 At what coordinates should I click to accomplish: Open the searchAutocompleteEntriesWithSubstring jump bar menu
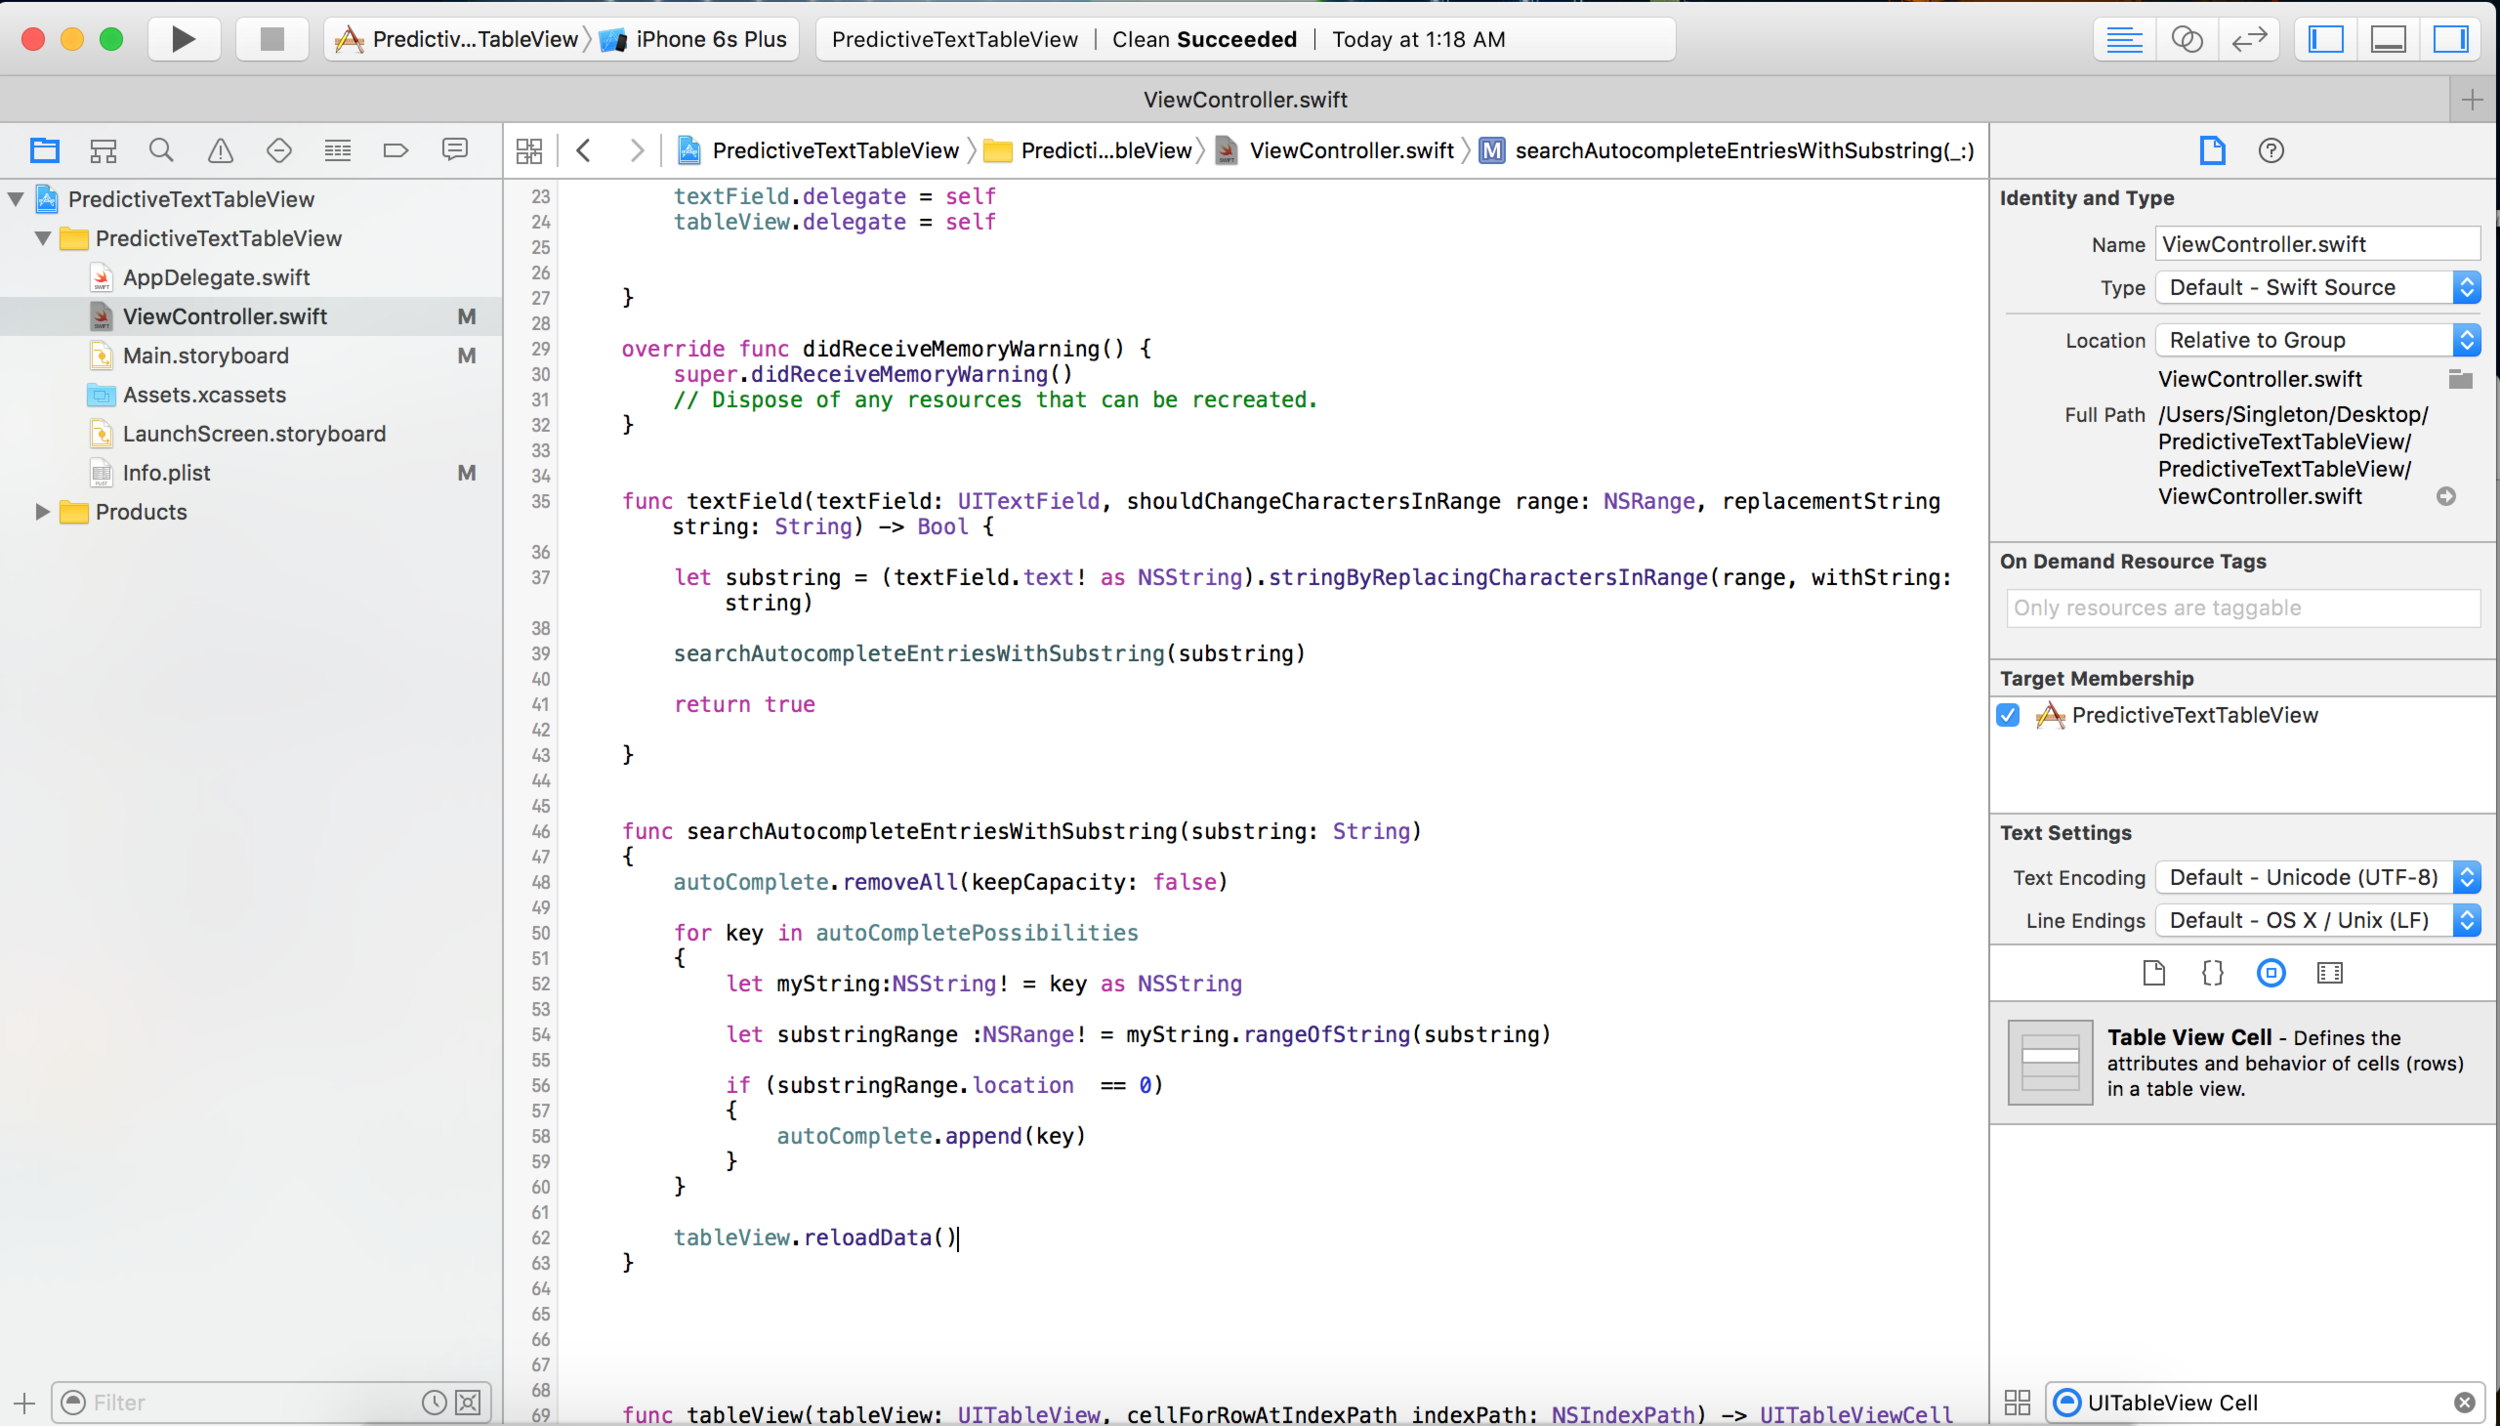[1727, 151]
